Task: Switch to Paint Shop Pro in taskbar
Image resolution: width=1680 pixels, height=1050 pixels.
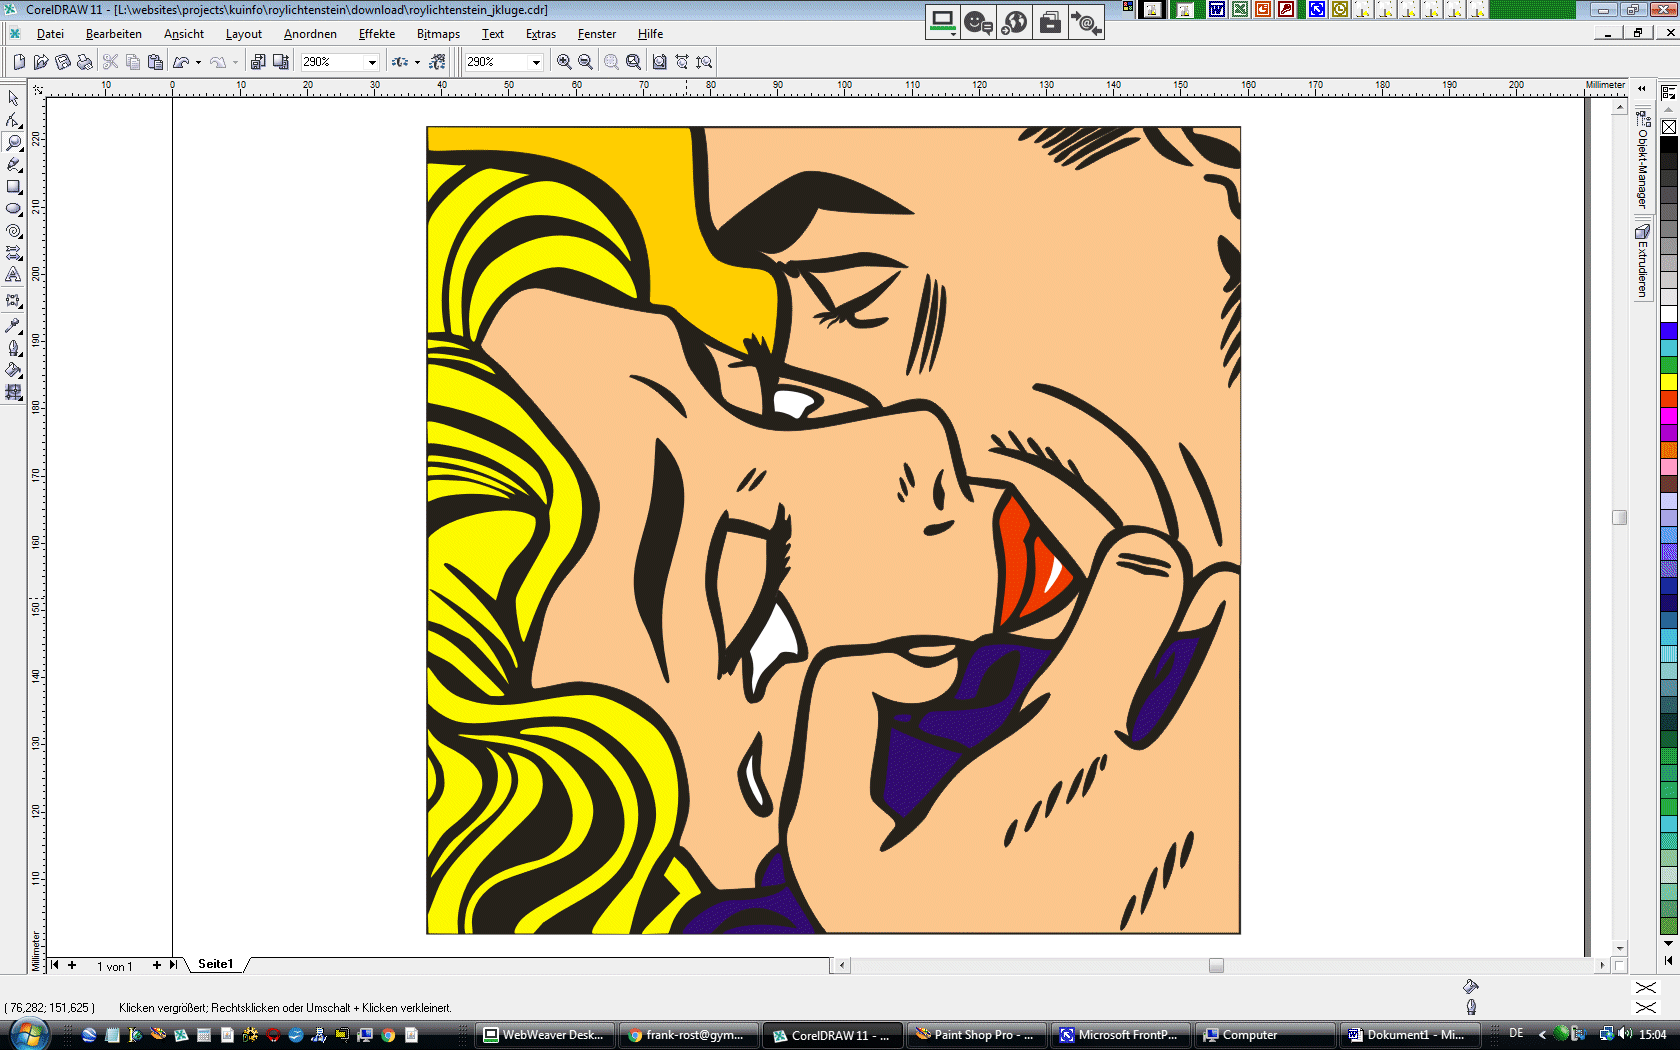Action: click(x=976, y=1035)
